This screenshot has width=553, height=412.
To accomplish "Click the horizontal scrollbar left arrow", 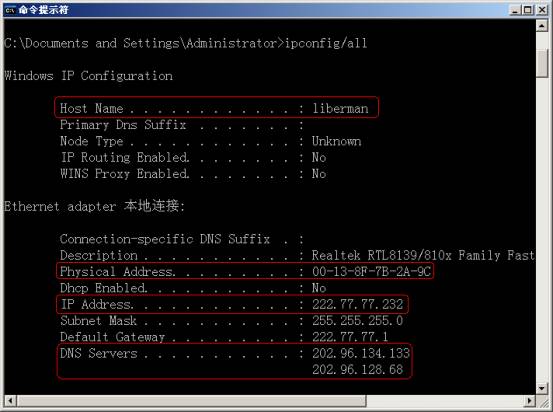I will coord(10,401).
